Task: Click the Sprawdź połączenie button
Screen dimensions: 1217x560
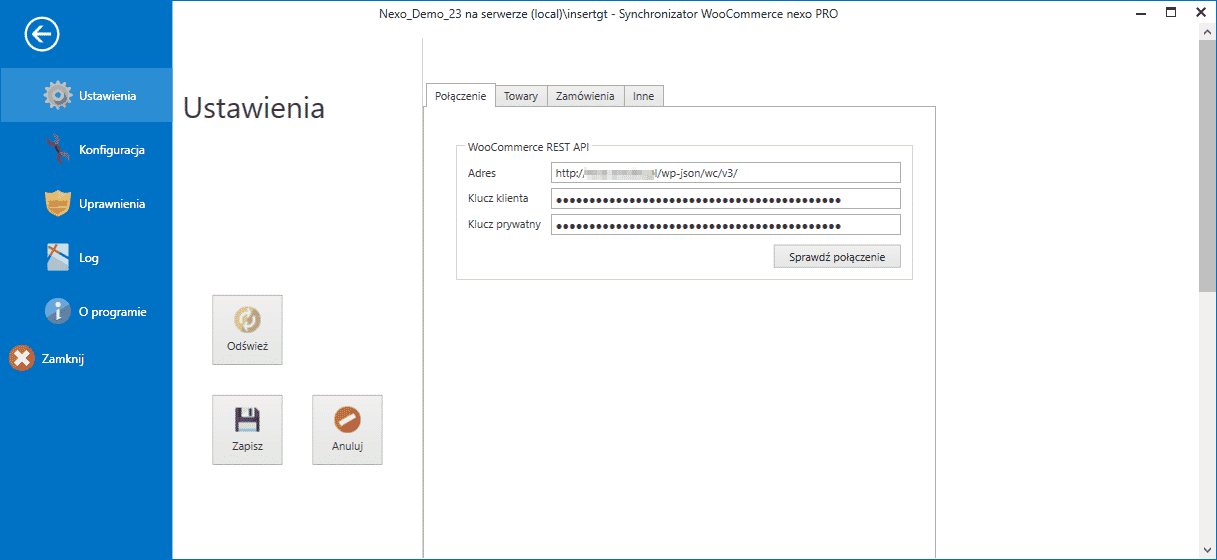Action: 837,257
